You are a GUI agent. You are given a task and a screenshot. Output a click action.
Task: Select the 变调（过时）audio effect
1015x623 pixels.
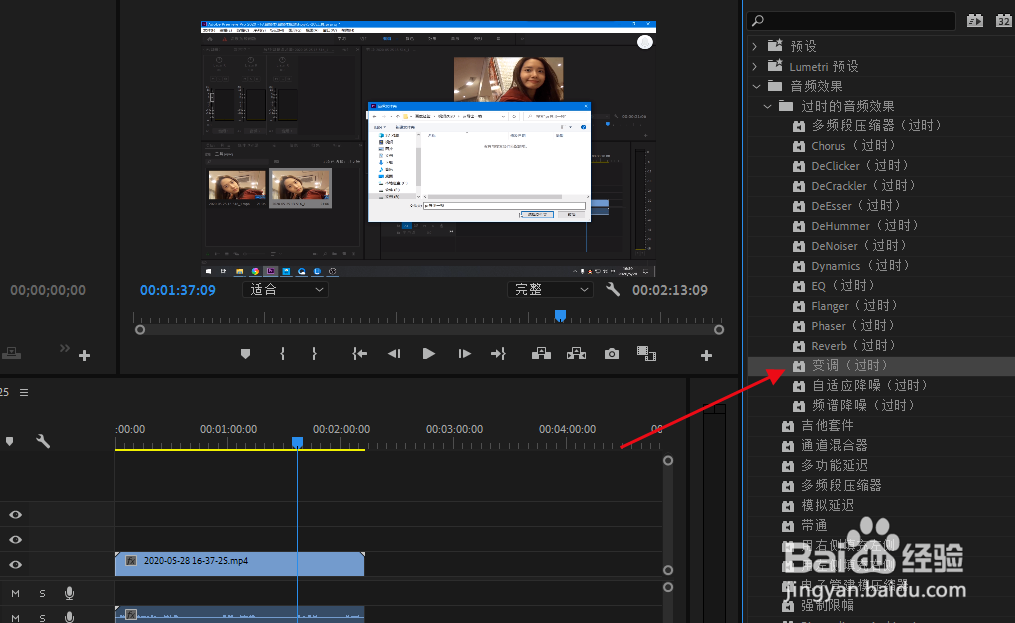[849, 366]
